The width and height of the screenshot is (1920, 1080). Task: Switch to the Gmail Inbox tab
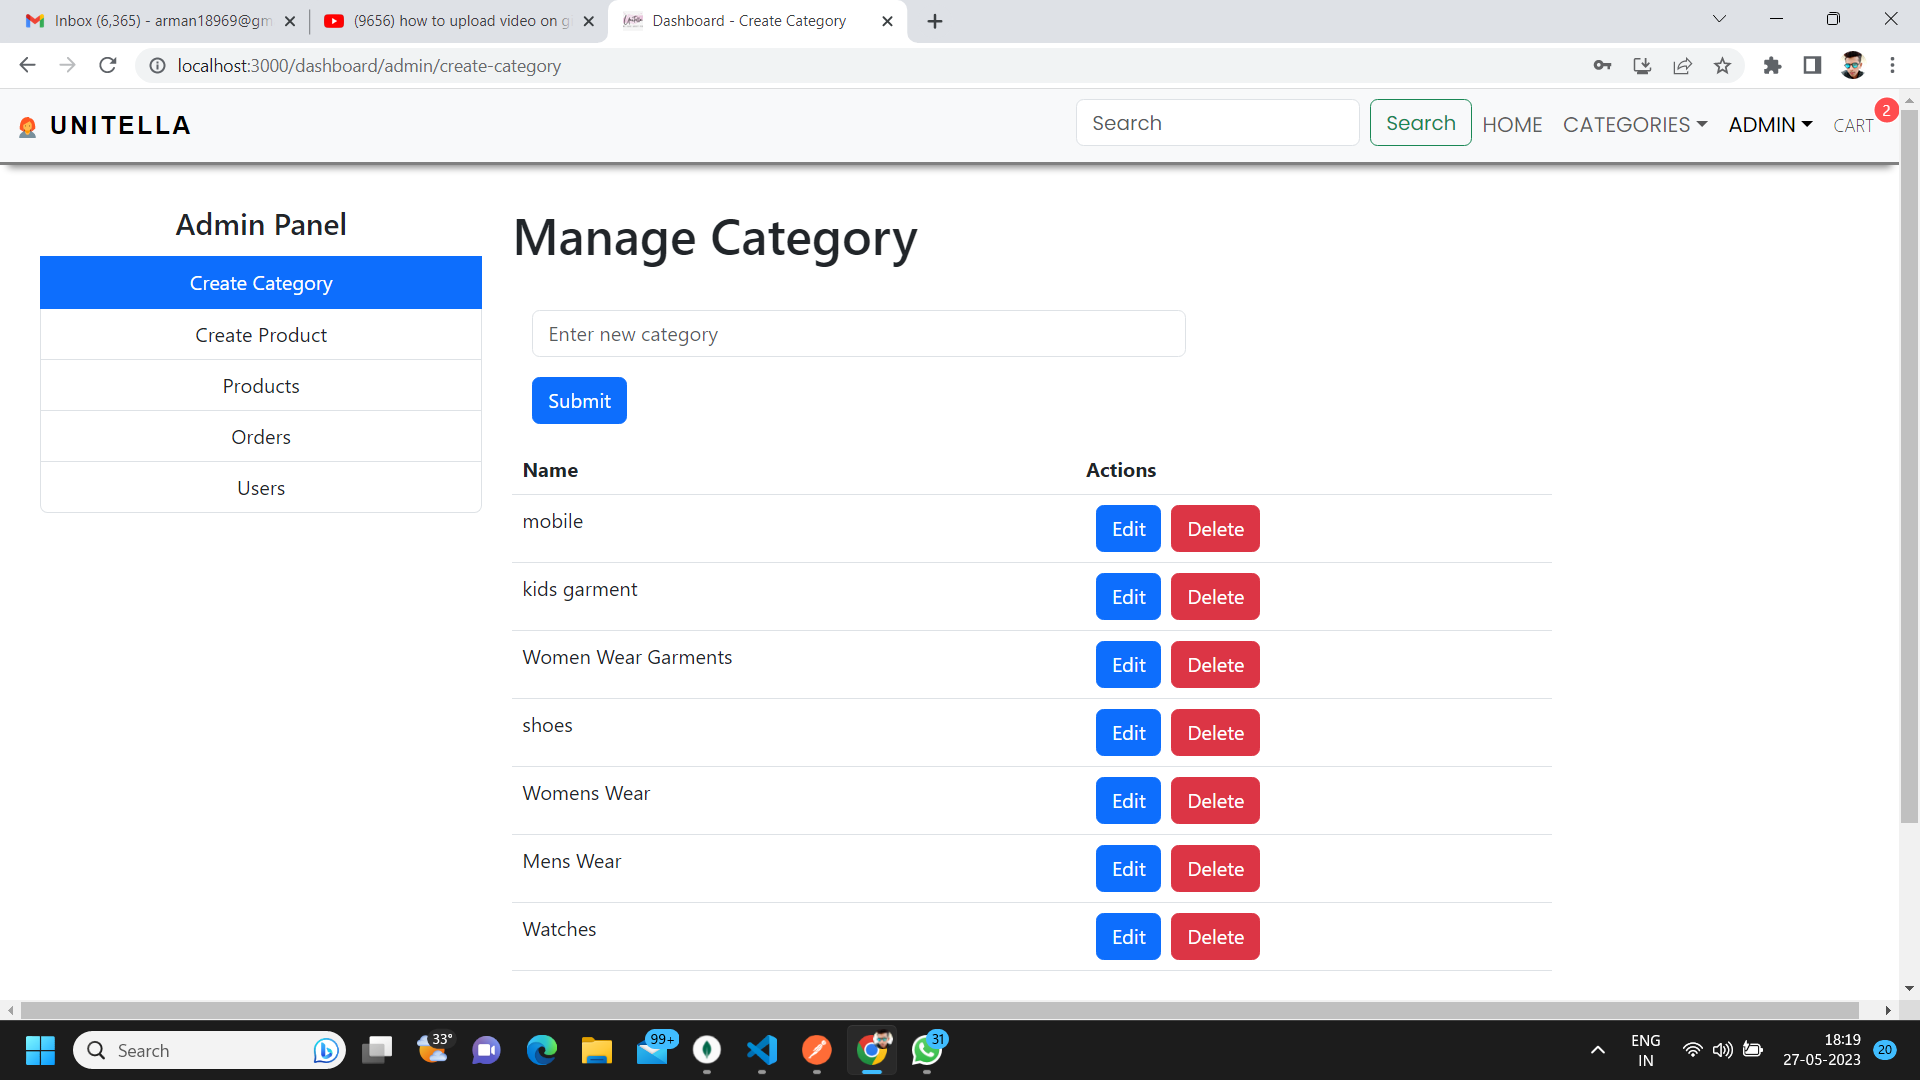[x=150, y=20]
